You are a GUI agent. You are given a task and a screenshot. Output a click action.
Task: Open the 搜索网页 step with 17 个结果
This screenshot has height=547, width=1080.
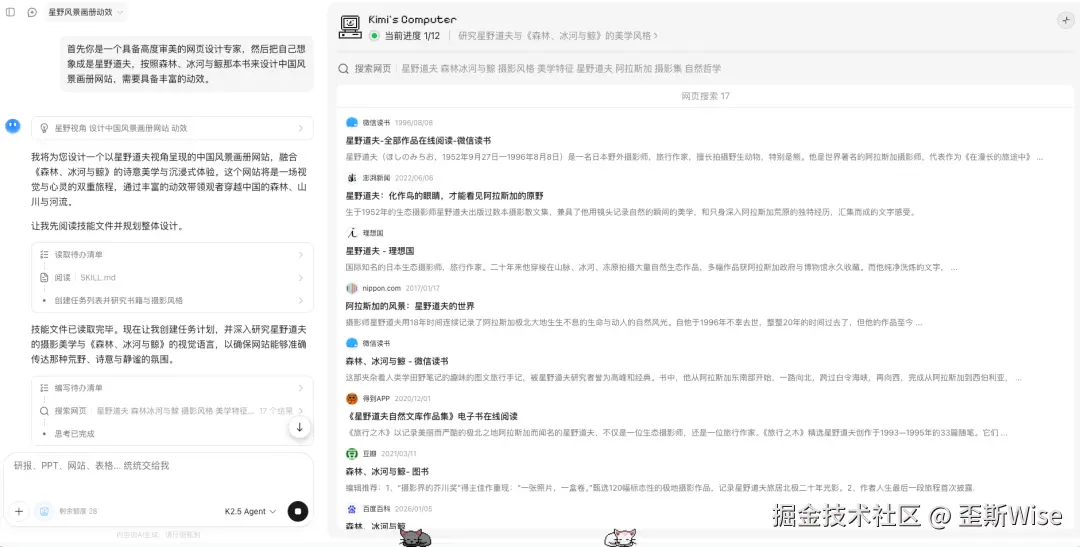(x=172, y=411)
